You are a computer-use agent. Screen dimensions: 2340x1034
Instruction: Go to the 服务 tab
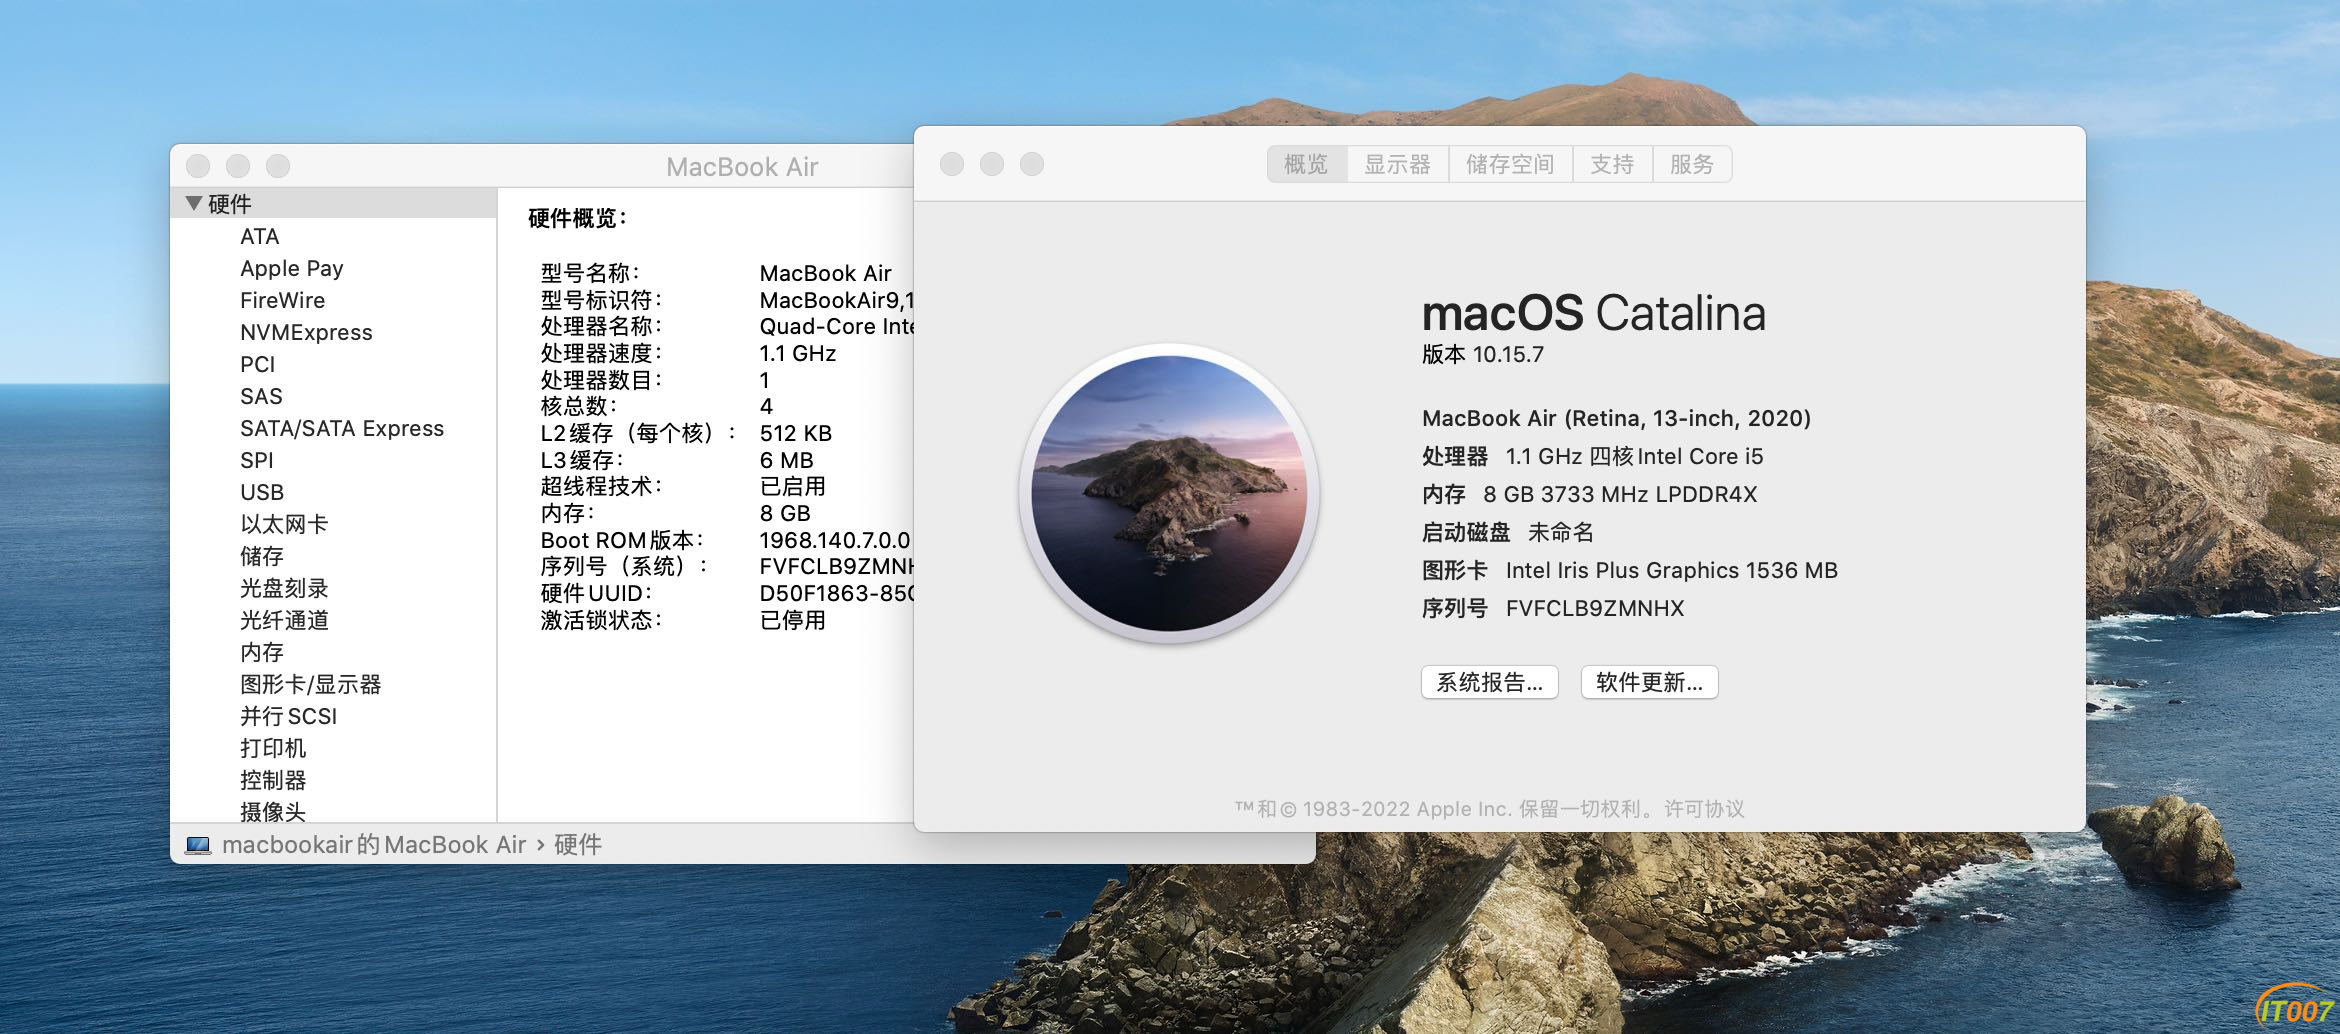click(x=1691, y=164)
